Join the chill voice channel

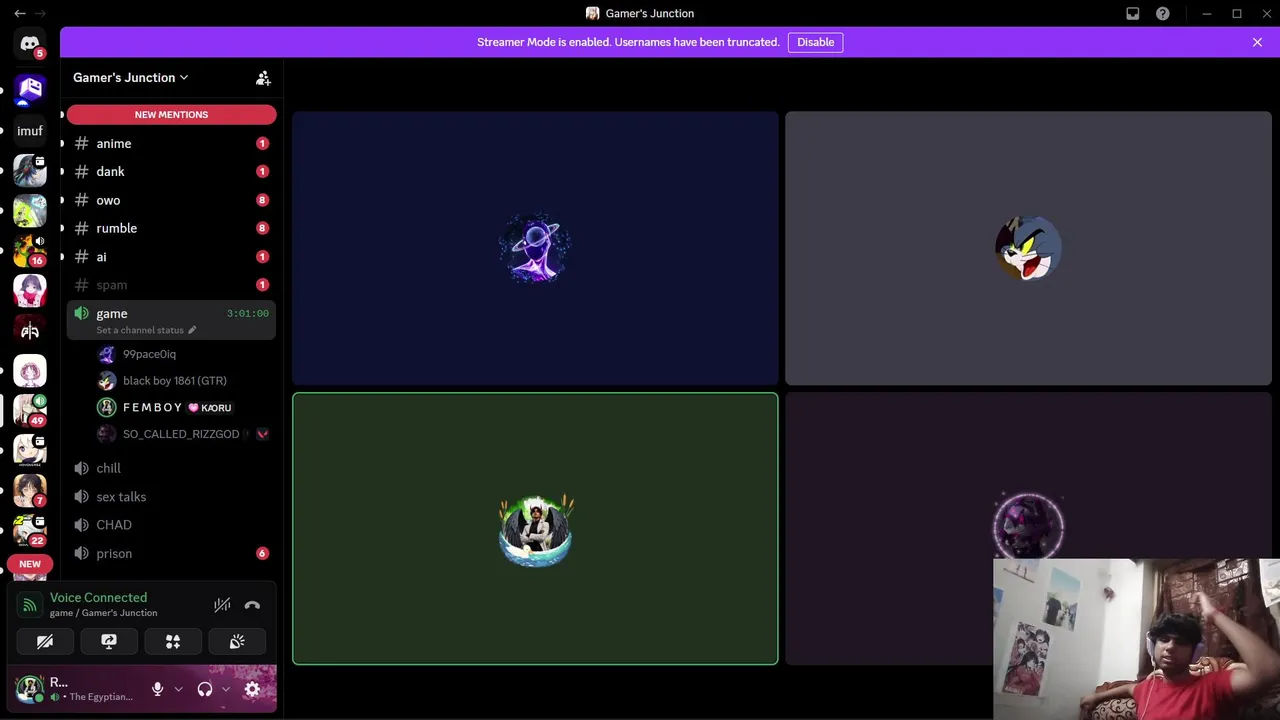click(171, 468)
